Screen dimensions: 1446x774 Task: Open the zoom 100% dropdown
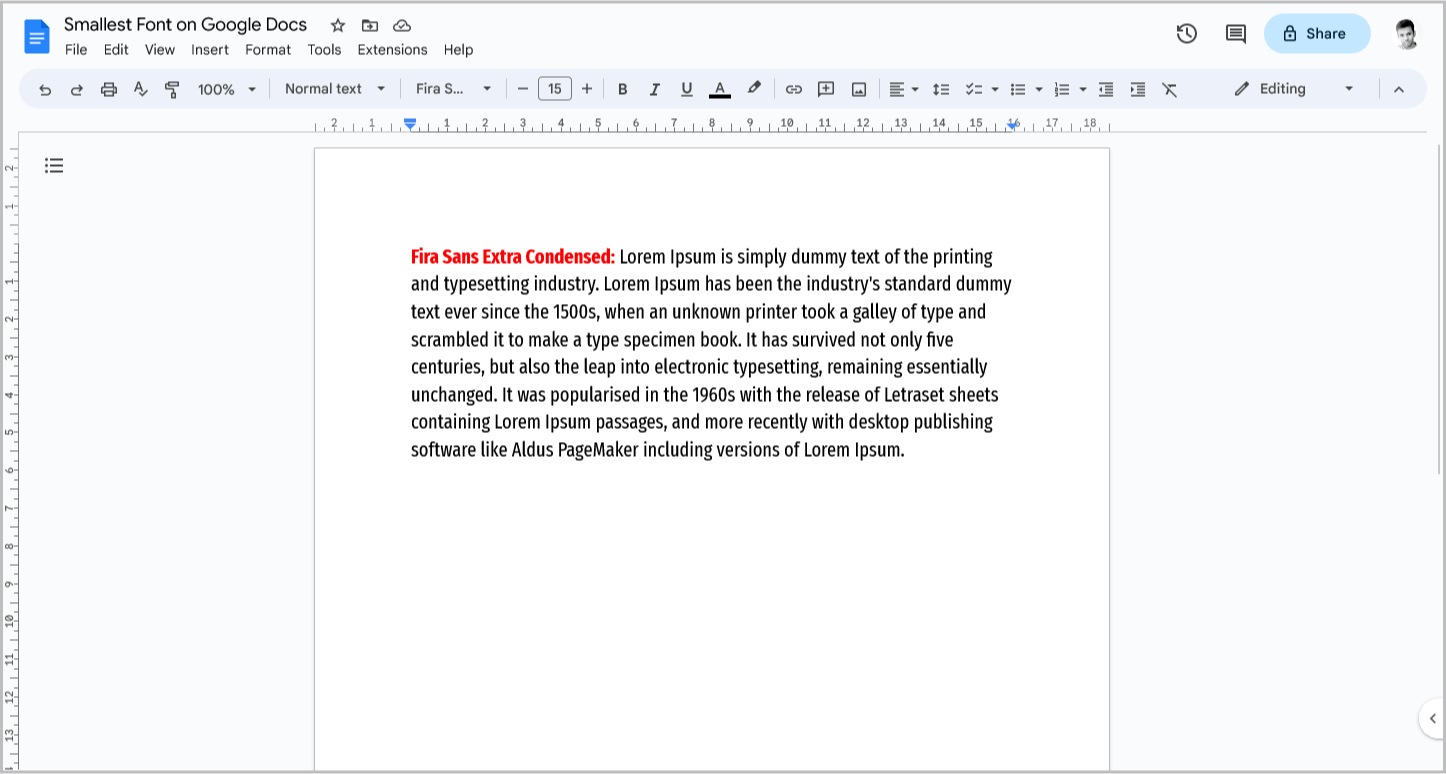[x=227, y=89]
